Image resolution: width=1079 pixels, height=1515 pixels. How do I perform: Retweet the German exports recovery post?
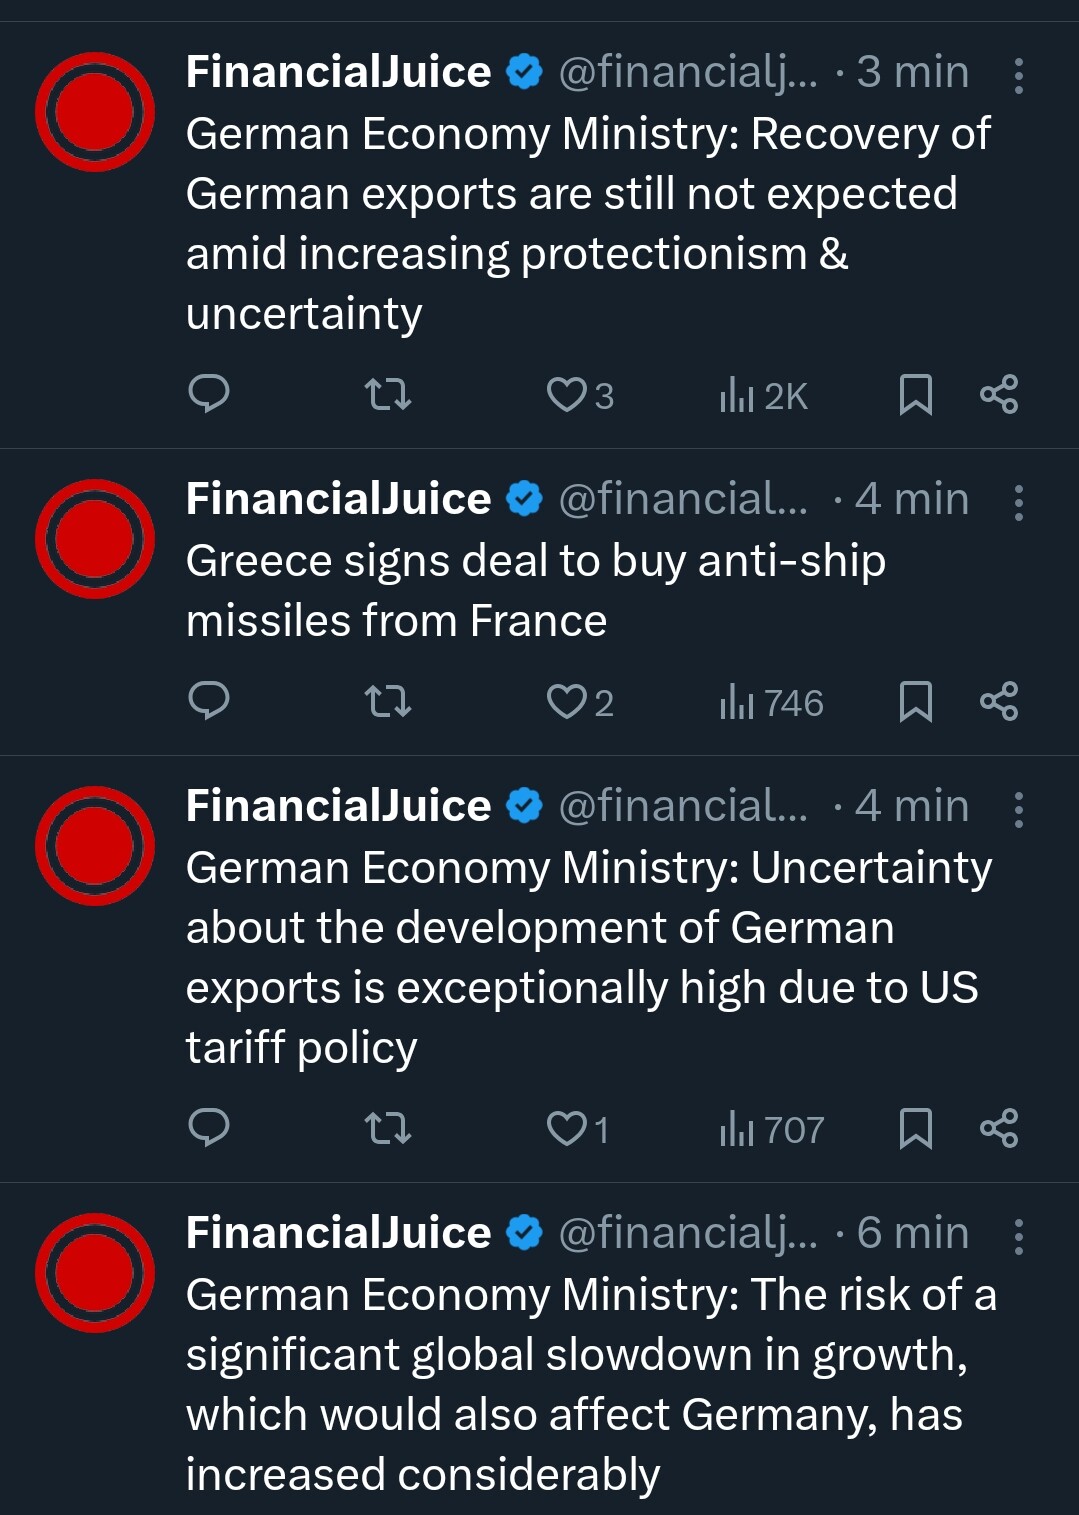click(388, 395)
